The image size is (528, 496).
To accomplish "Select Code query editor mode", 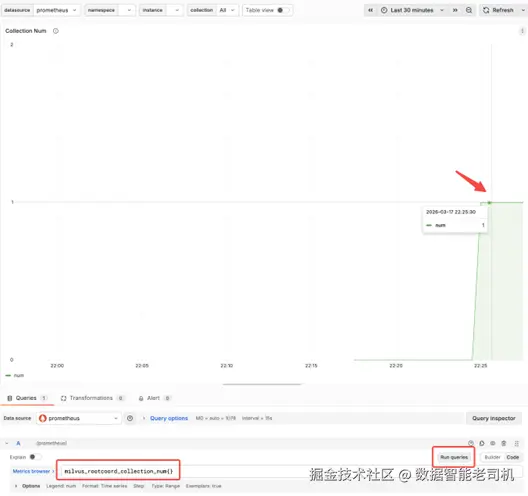I will [513, 457].
